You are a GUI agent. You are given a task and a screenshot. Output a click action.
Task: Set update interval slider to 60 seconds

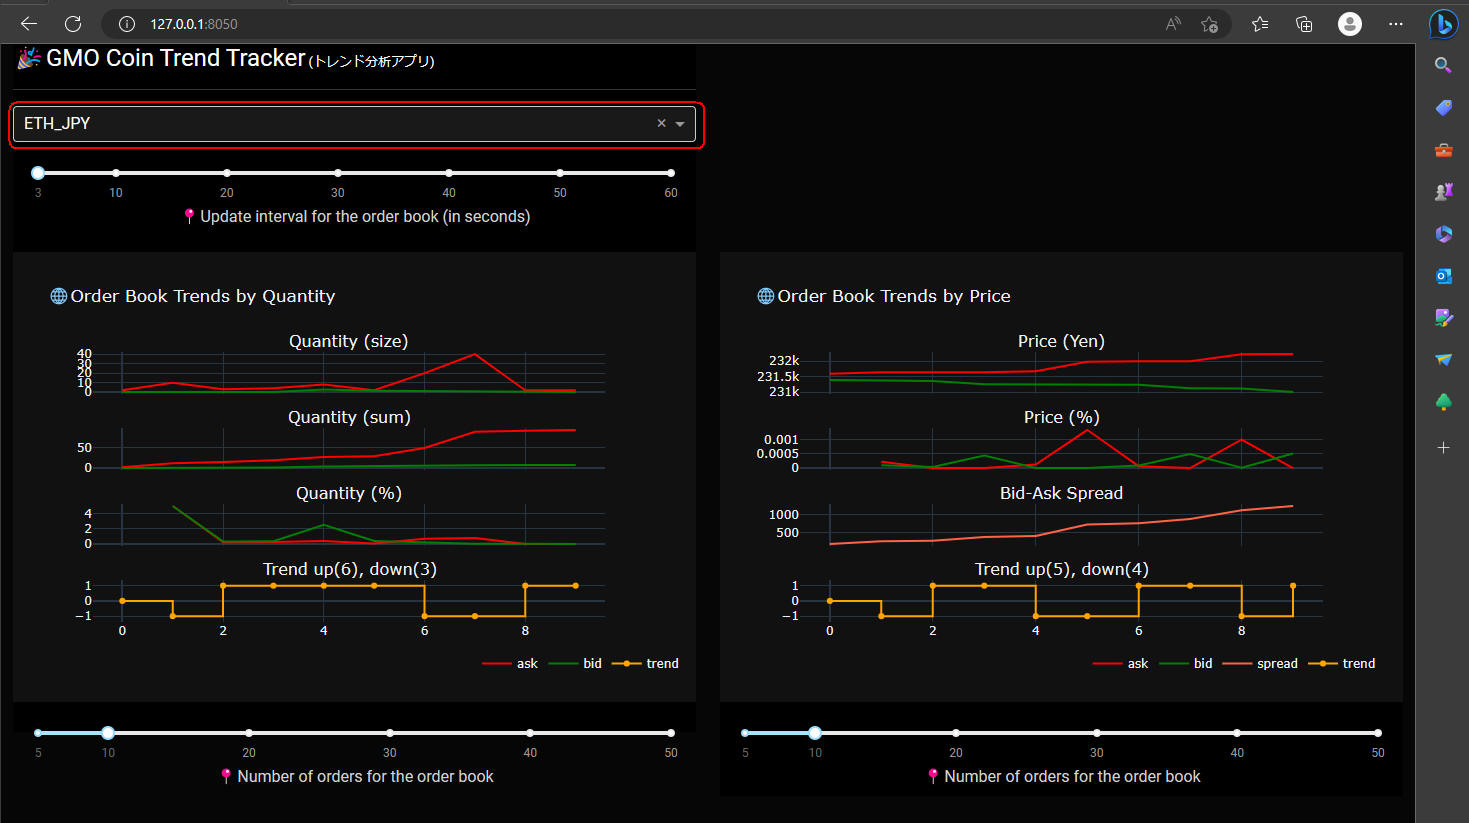pos(671,173)
